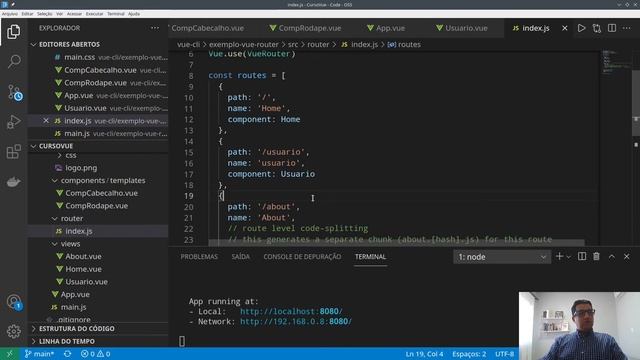The height and width of the screenshot is (360, 640).
Task: Switch to CompCabecalho.vue editor tab
Action: [207, 28]
